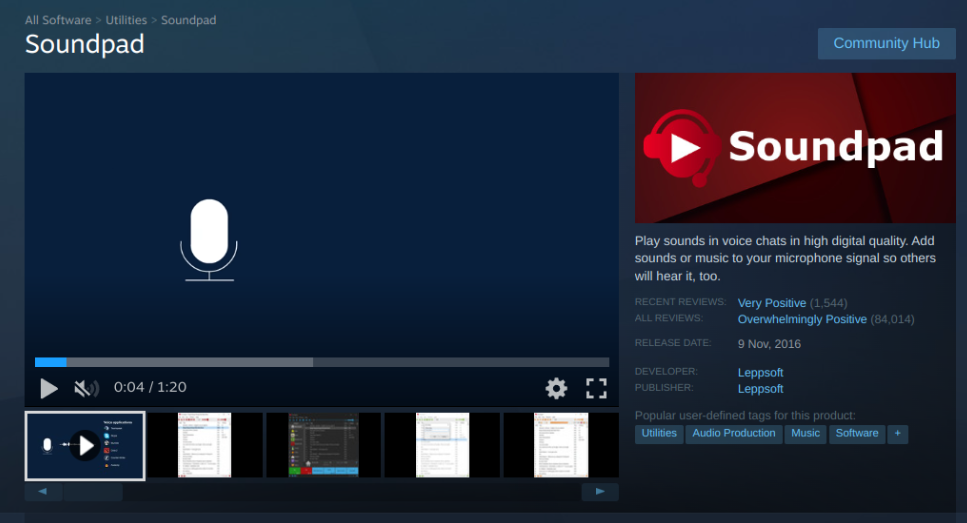Select the Audio Production tag
The height and width of the screenshot is (523, 967).
[733, 434]
